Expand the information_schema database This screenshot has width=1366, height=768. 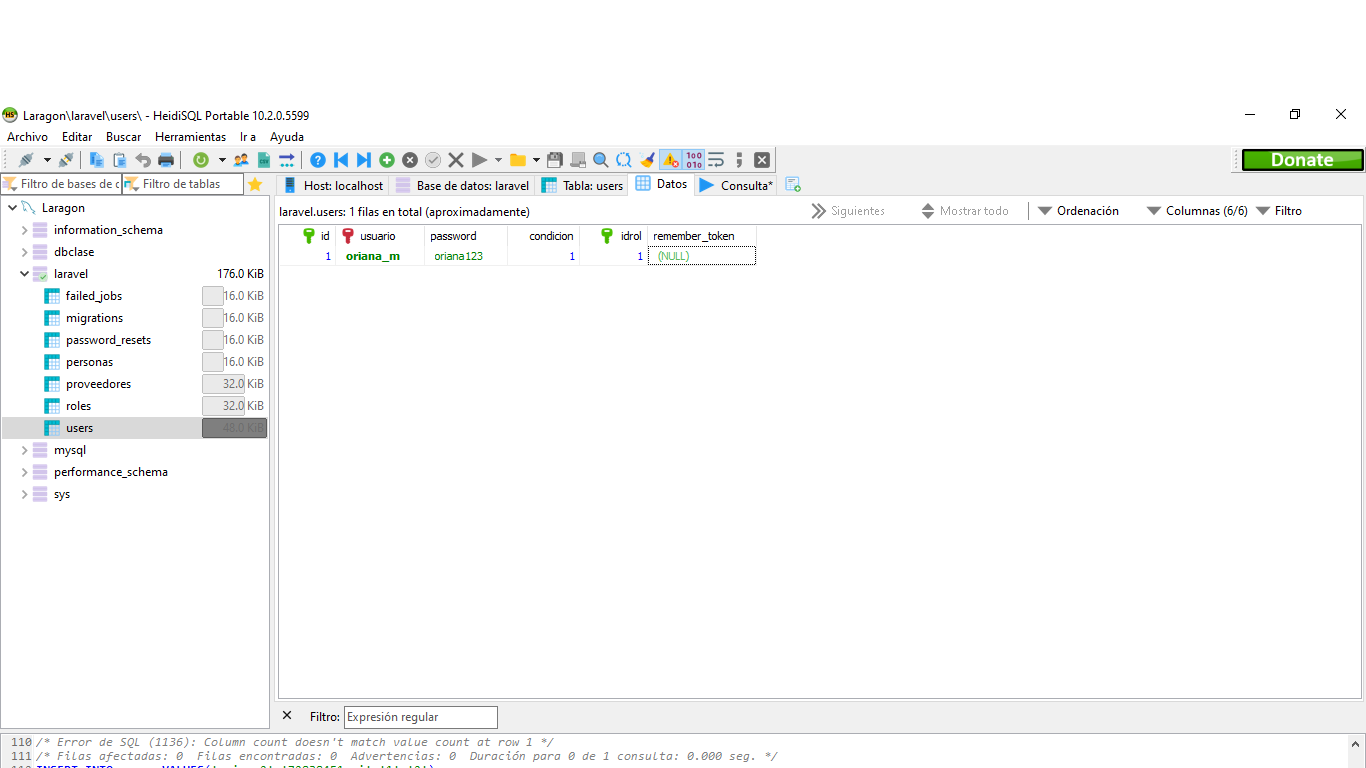click(25, 230)
